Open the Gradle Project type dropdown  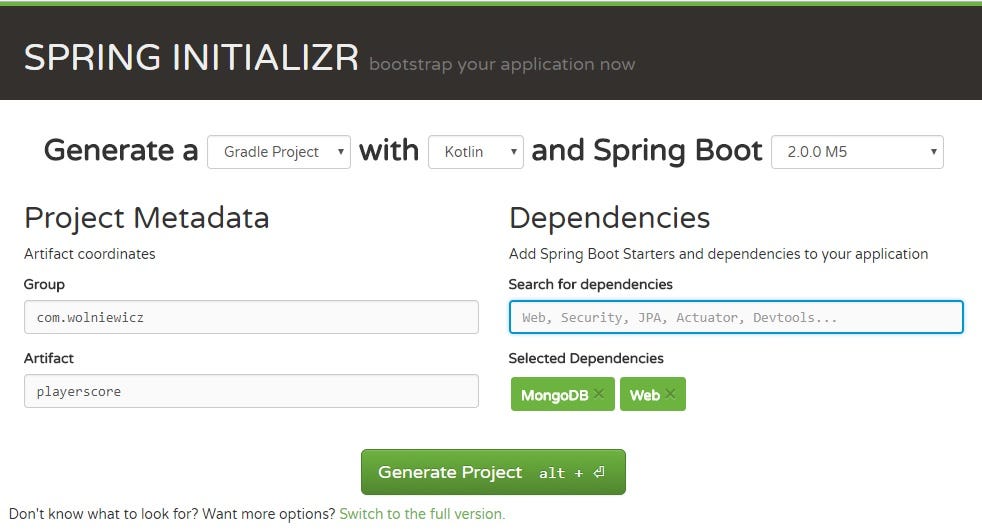click(x=279, y=152)
